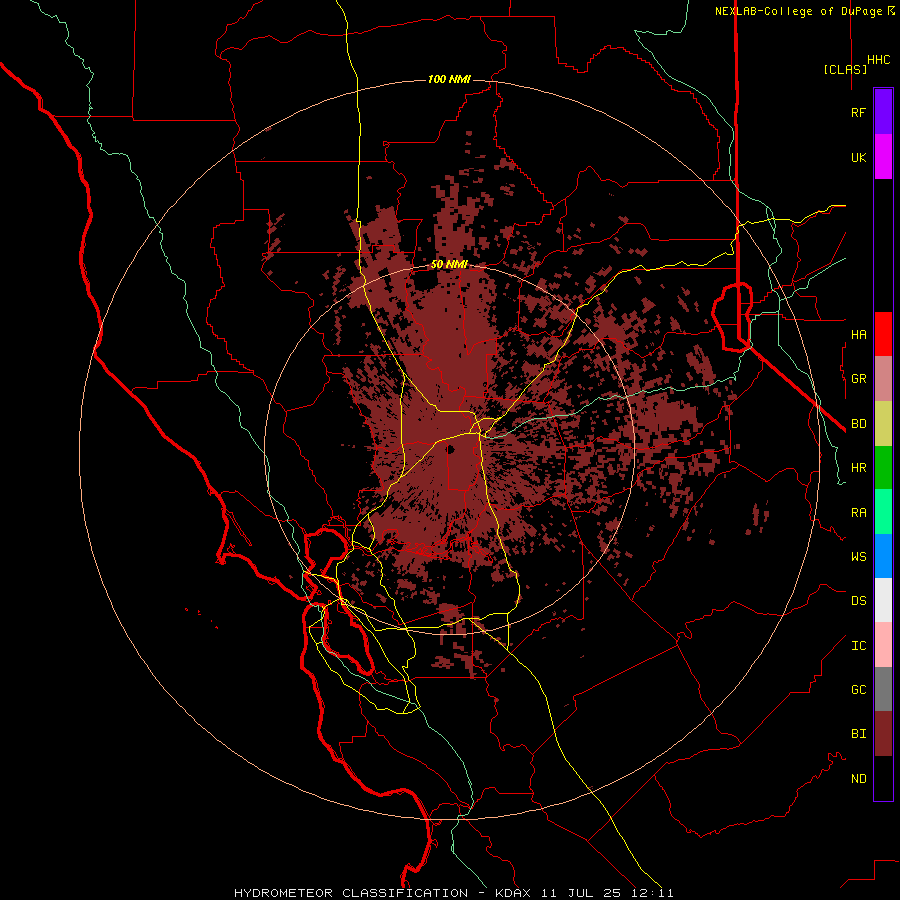Click the ND black legend swatch
The width and height of the screenshot is (900, 900).
(x=883, y=778)
